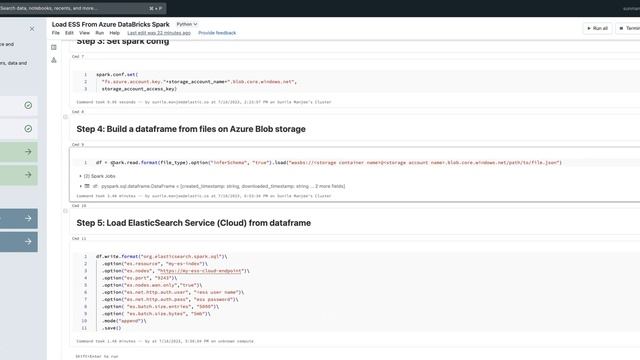Click the es.batch.size.entries option line

point(160,307)
